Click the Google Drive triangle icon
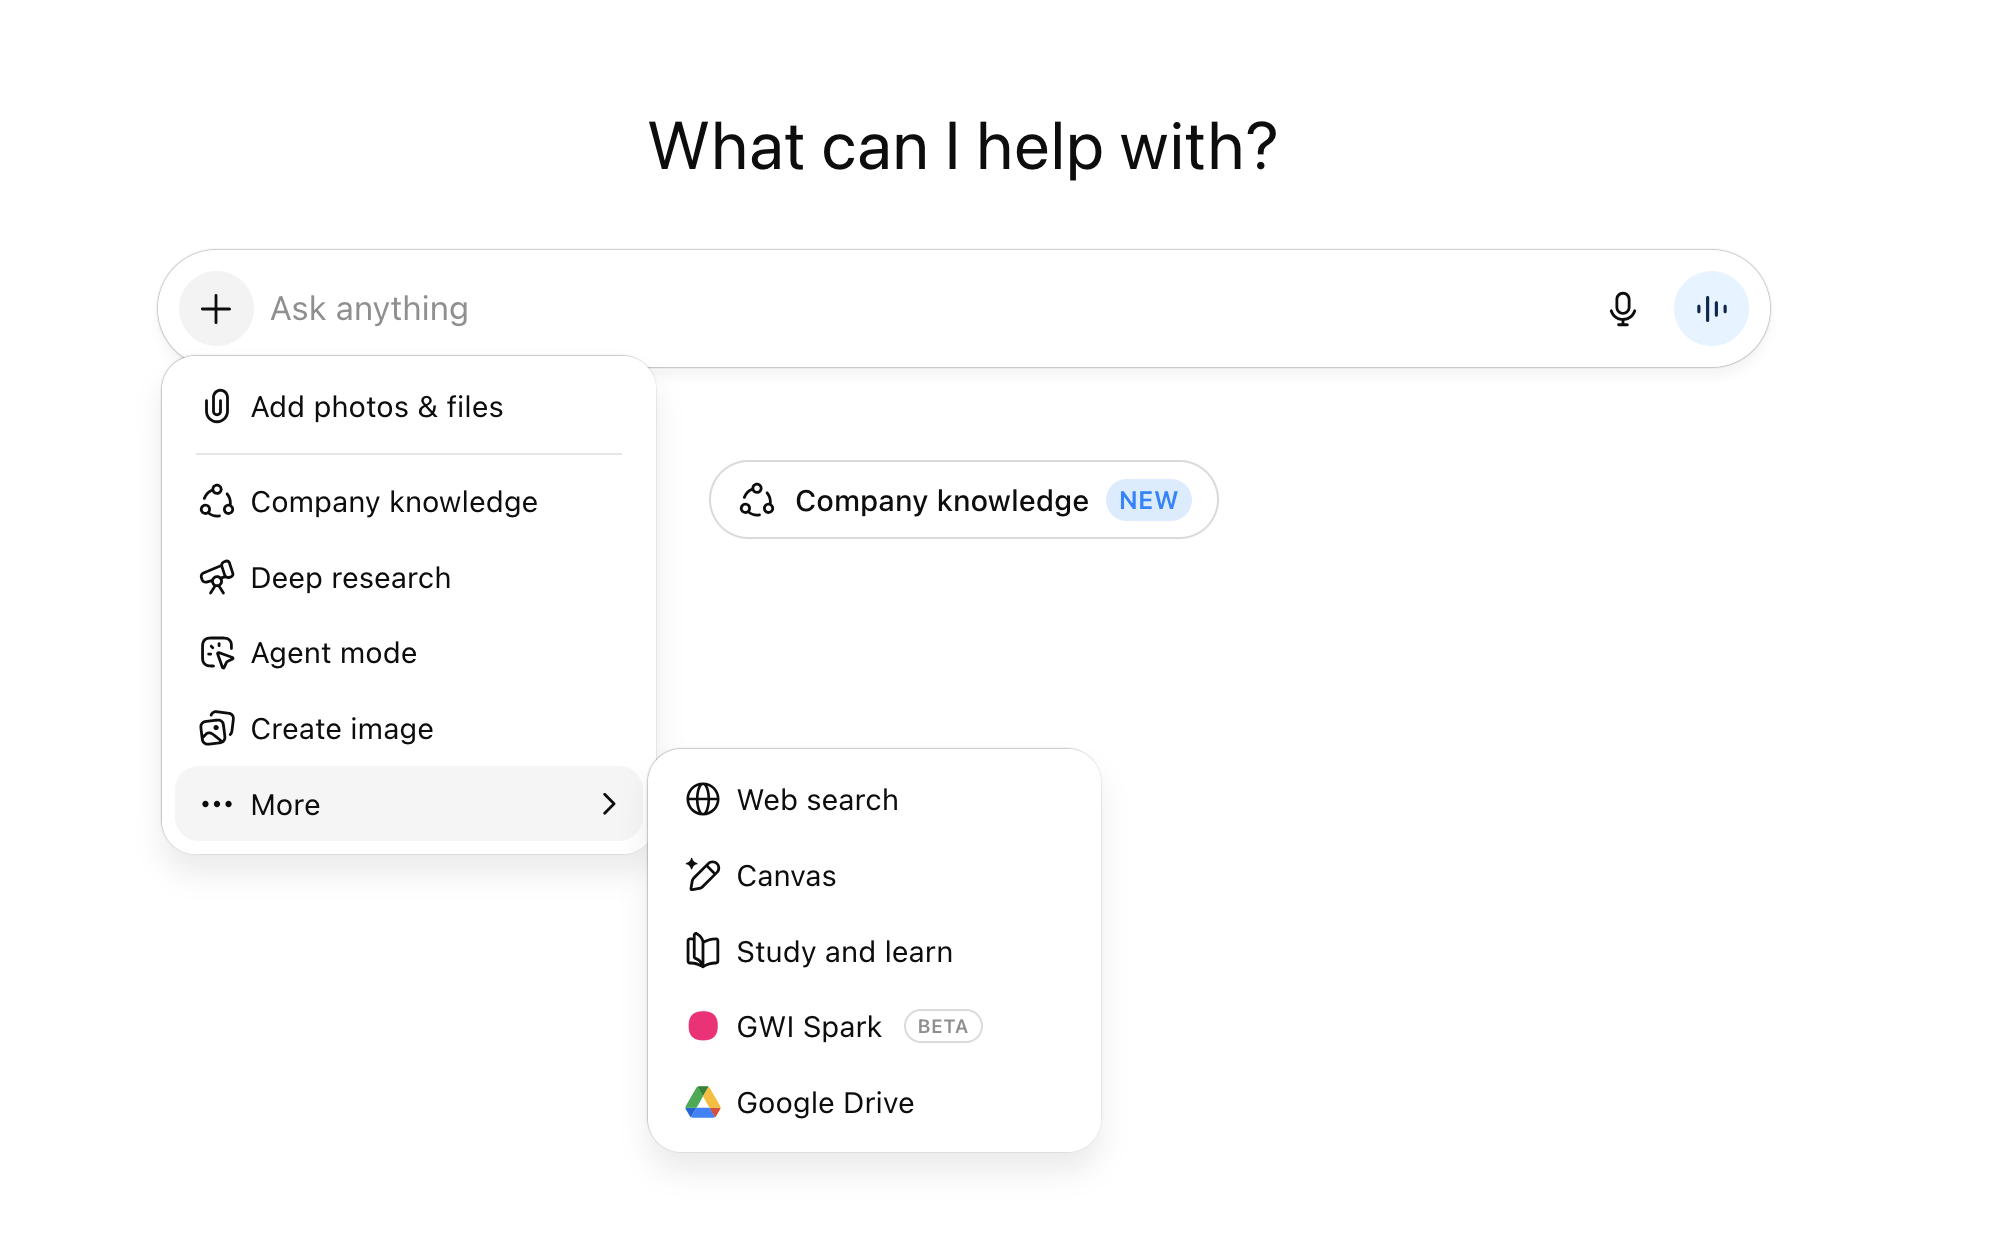This screenshot has height=1254, width=2016. pos(704,1102)
